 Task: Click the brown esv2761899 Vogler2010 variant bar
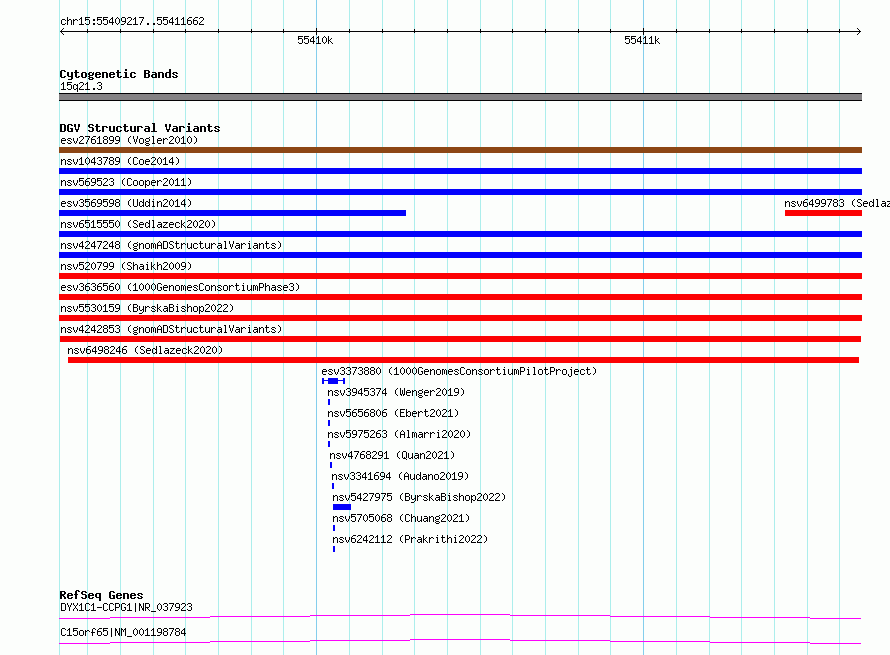click(x=460, y=150)
